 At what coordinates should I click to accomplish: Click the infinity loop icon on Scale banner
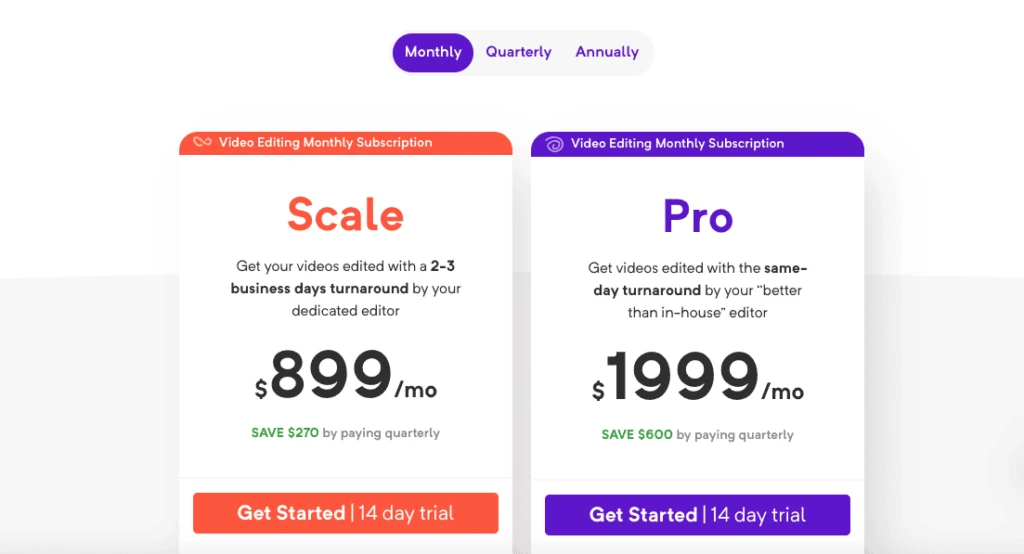pyautogui.click(x=202, y=143)
